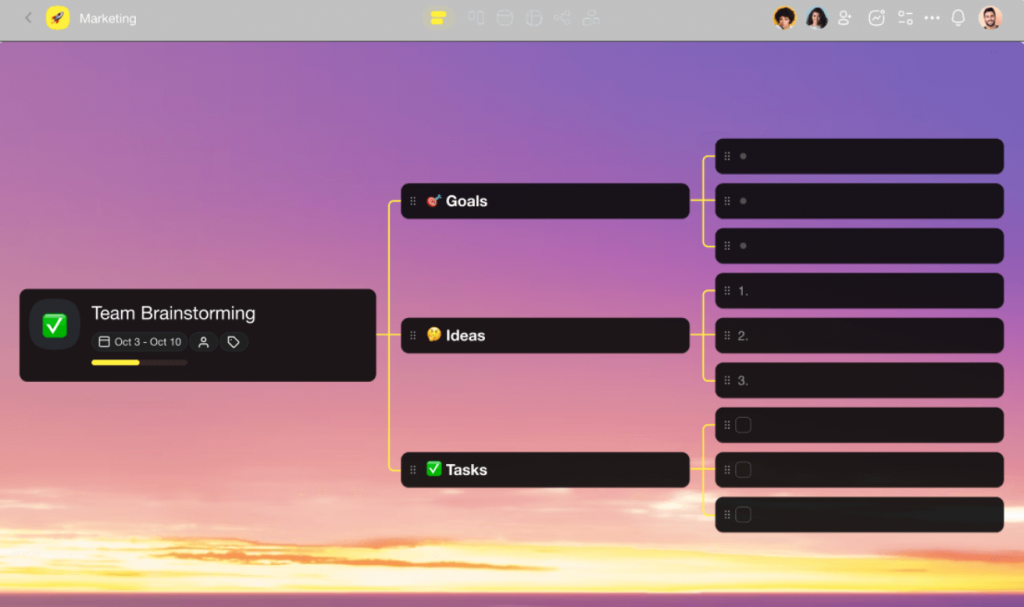Select the idea item numbered 2.
The width and height of the screenshot is (1024, 607).
coord(859,335)
